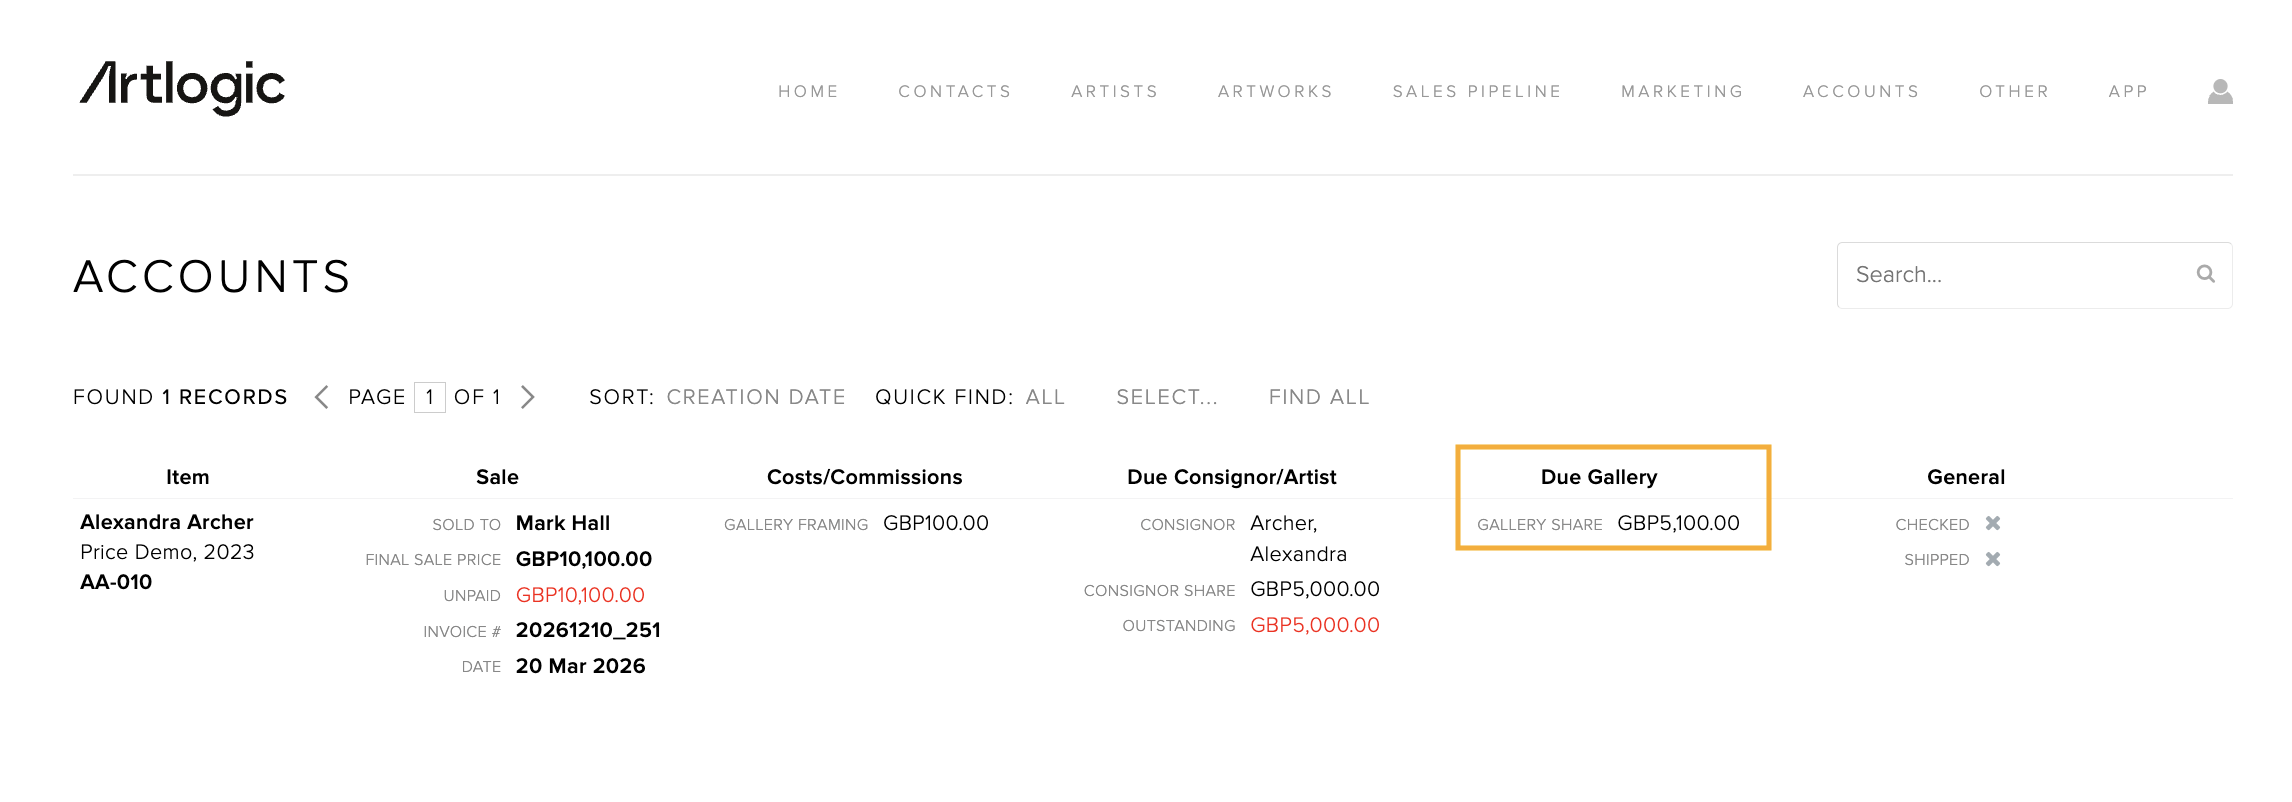
Task: Open the Sales Pipeline menu
Action: coord(1476,92)
